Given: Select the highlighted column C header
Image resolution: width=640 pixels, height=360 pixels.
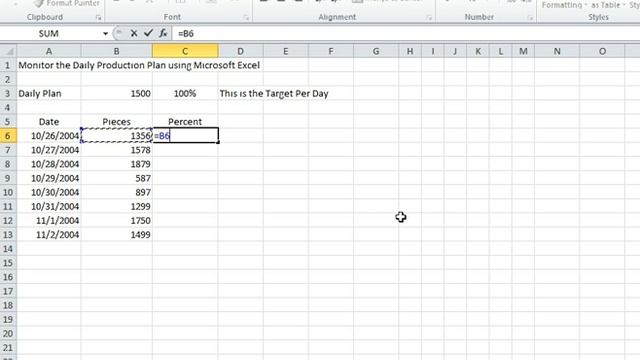Looking at the screenshot, I should 185,51.
